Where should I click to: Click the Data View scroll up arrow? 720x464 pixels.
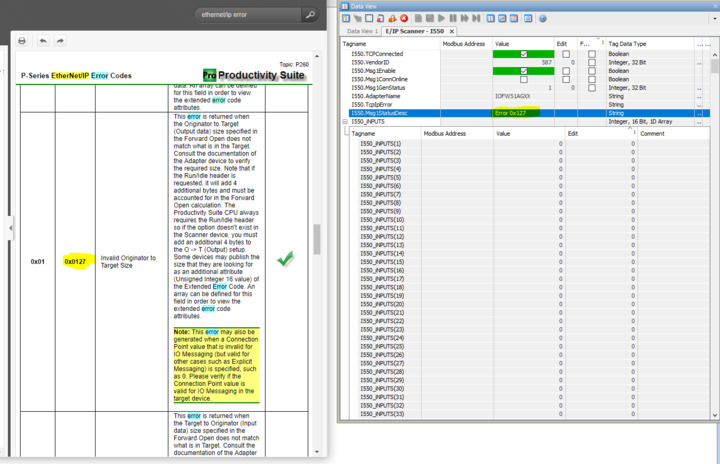(714, 55)
